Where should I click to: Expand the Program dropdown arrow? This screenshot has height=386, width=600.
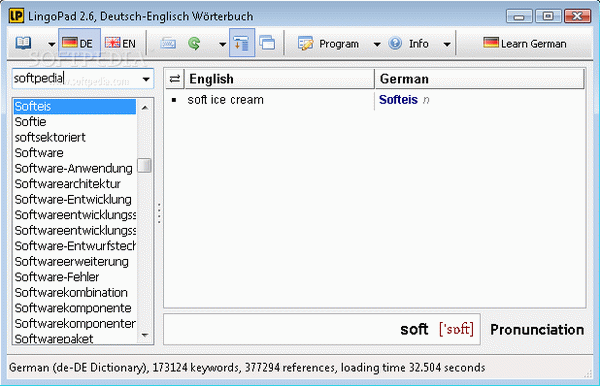(x=377, y=44)
